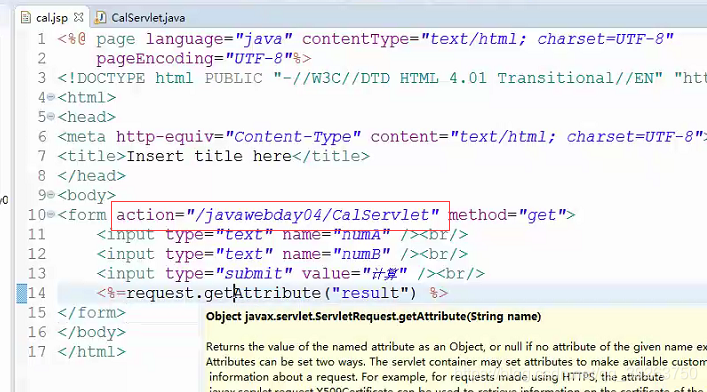Viewport: 707px width, 392px height.
Task: Click the closing </form> tag on line 15
Action: click(92, 313)
